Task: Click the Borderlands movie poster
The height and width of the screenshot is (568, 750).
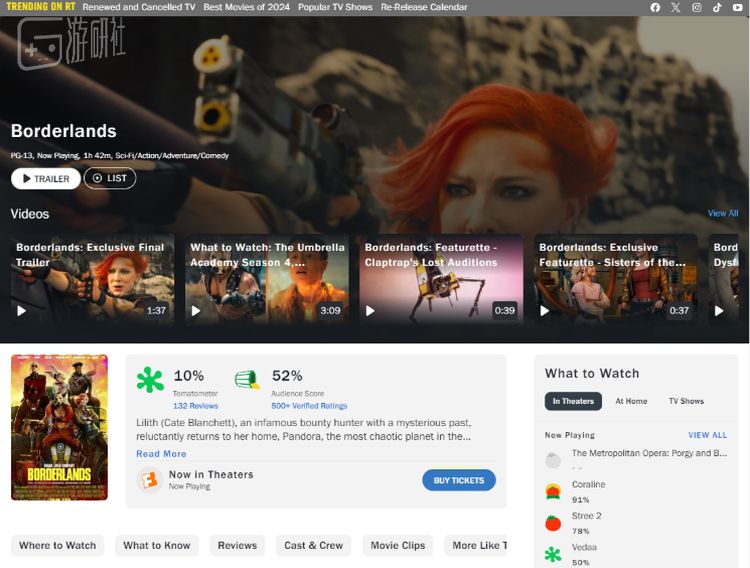Action: click(x=59, y=427)
